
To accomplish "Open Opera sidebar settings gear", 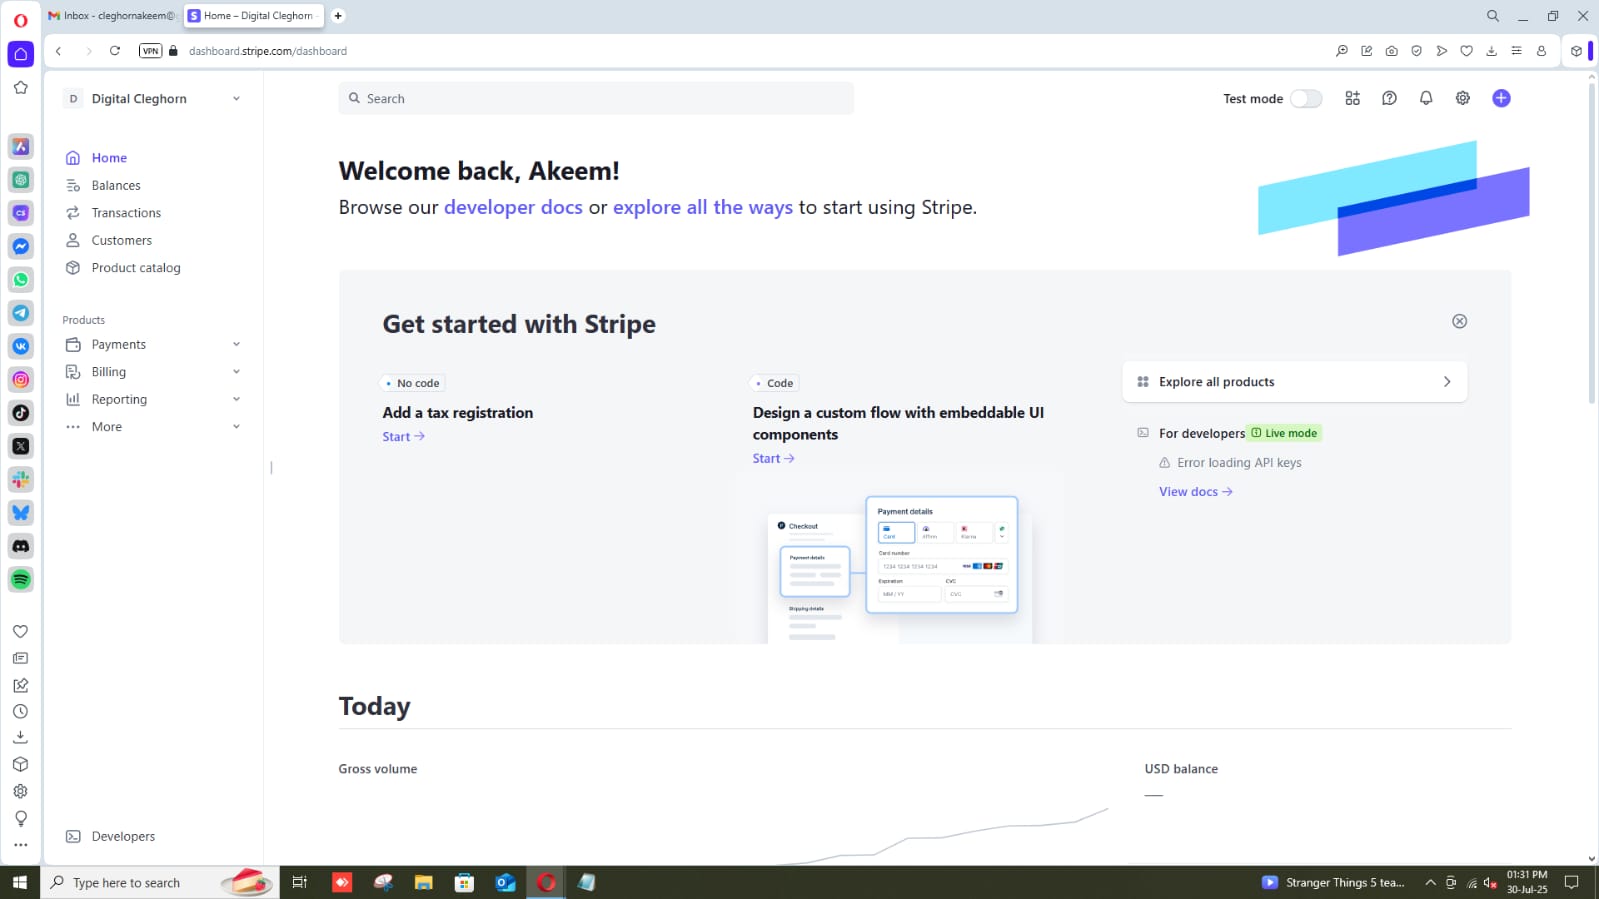I will tap(20, 791).
